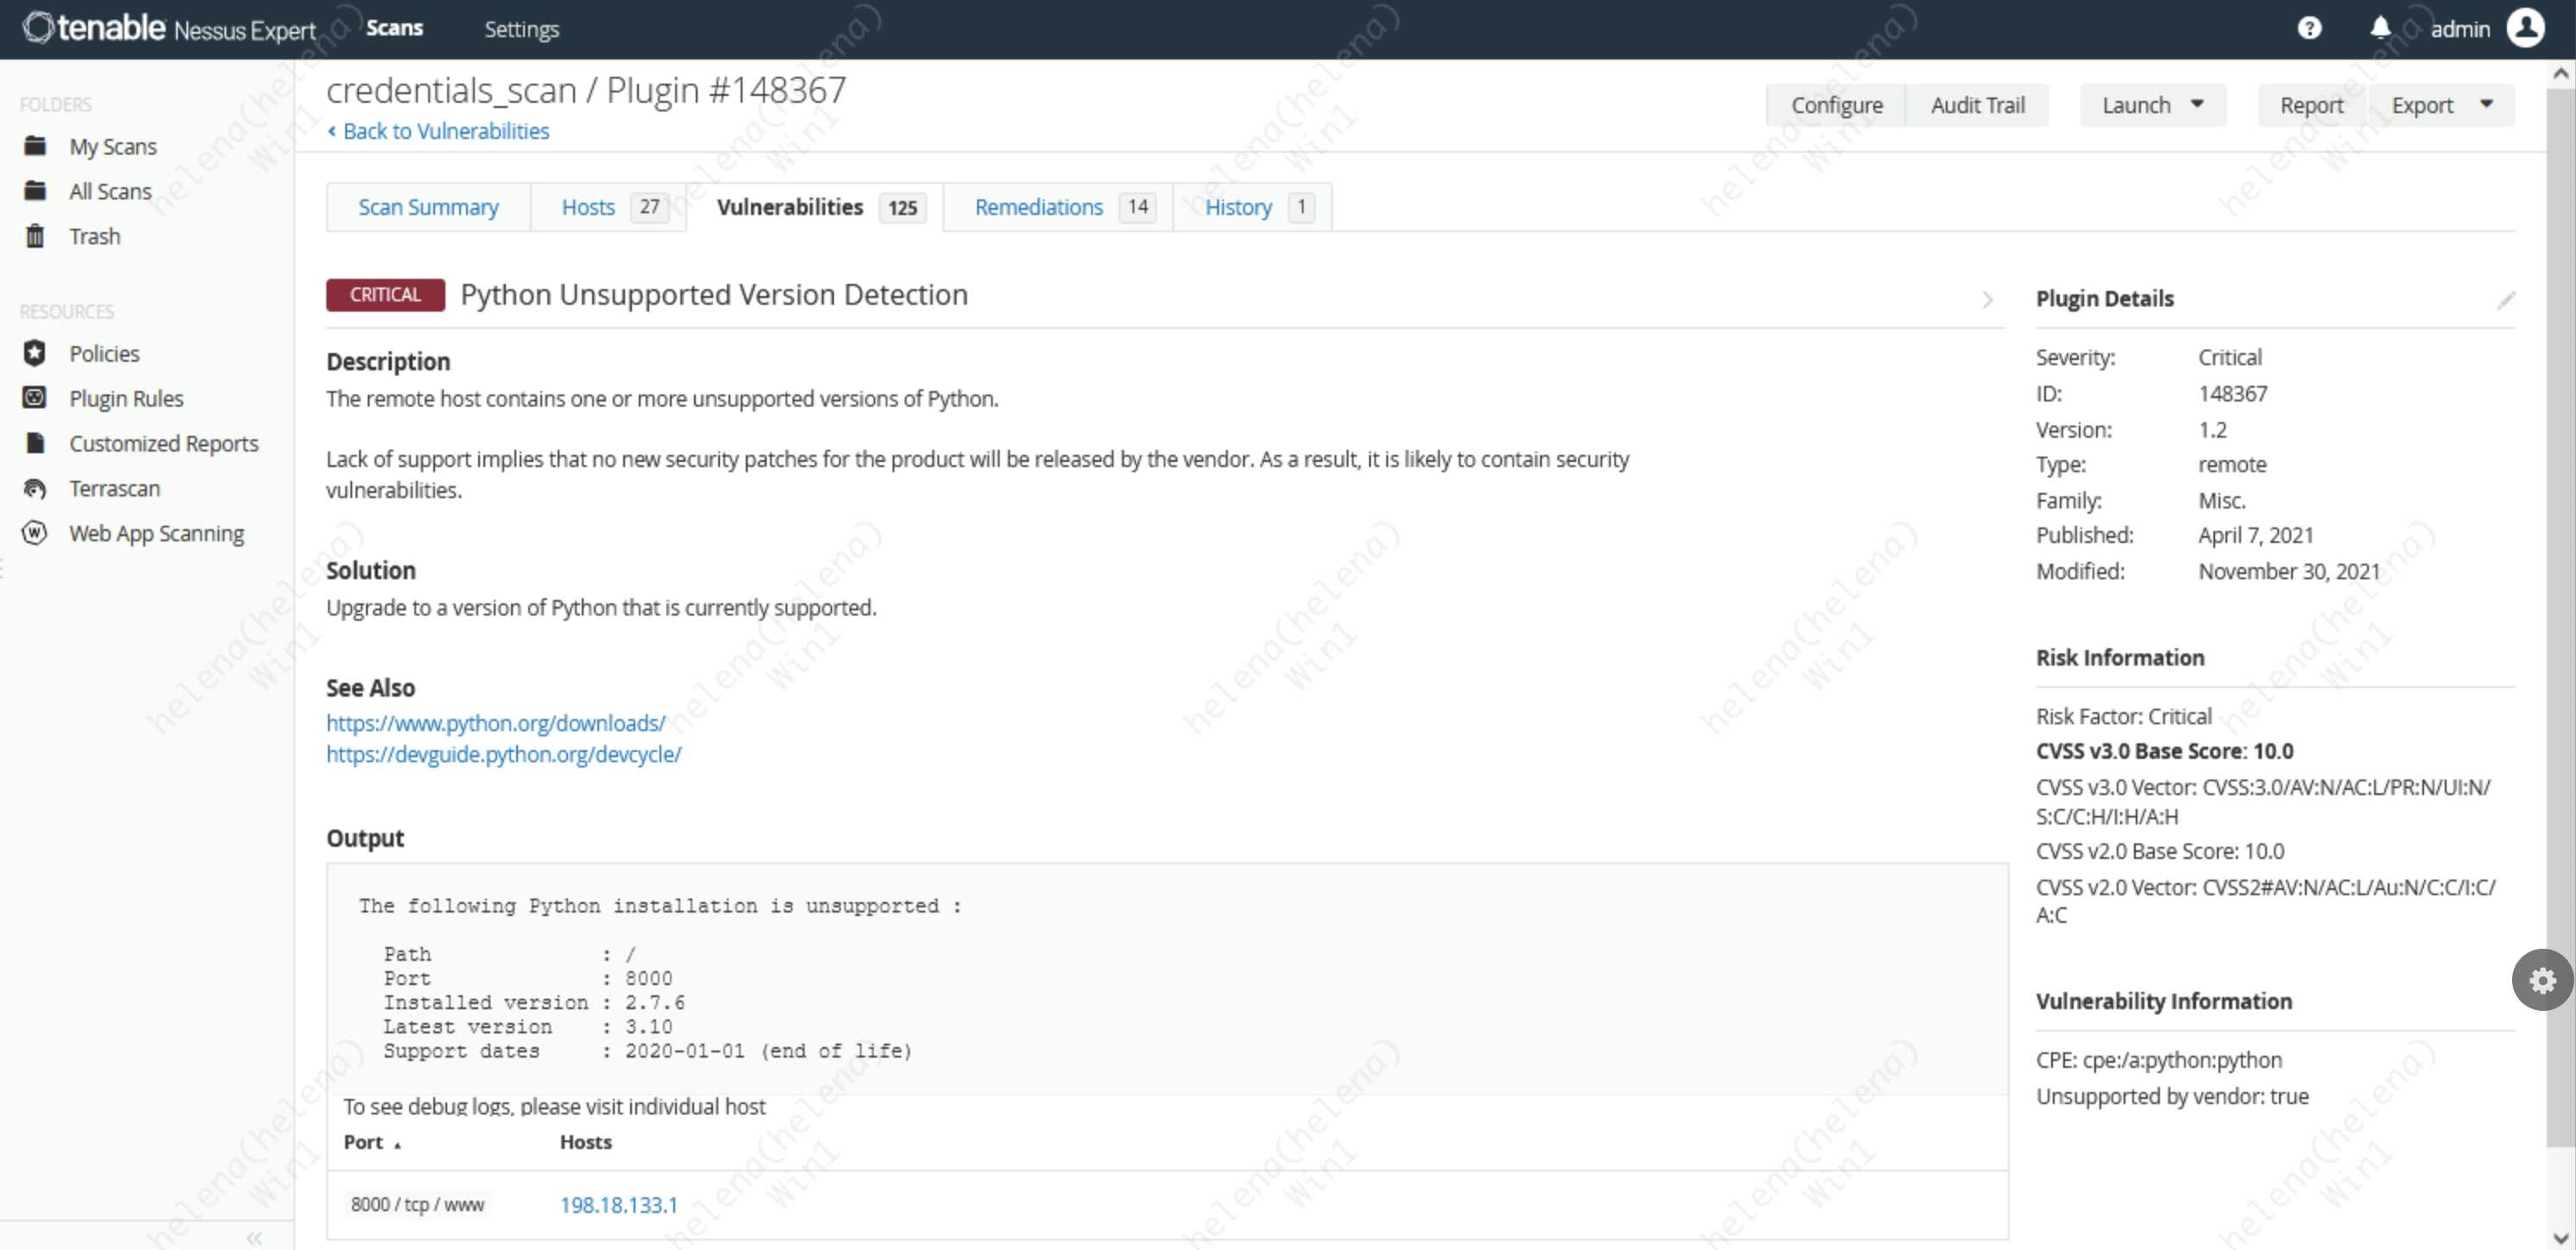Open the Scan Summary tab
Image resolution: width=2576 pixels, height=1250 pixels.
[428, 207]
